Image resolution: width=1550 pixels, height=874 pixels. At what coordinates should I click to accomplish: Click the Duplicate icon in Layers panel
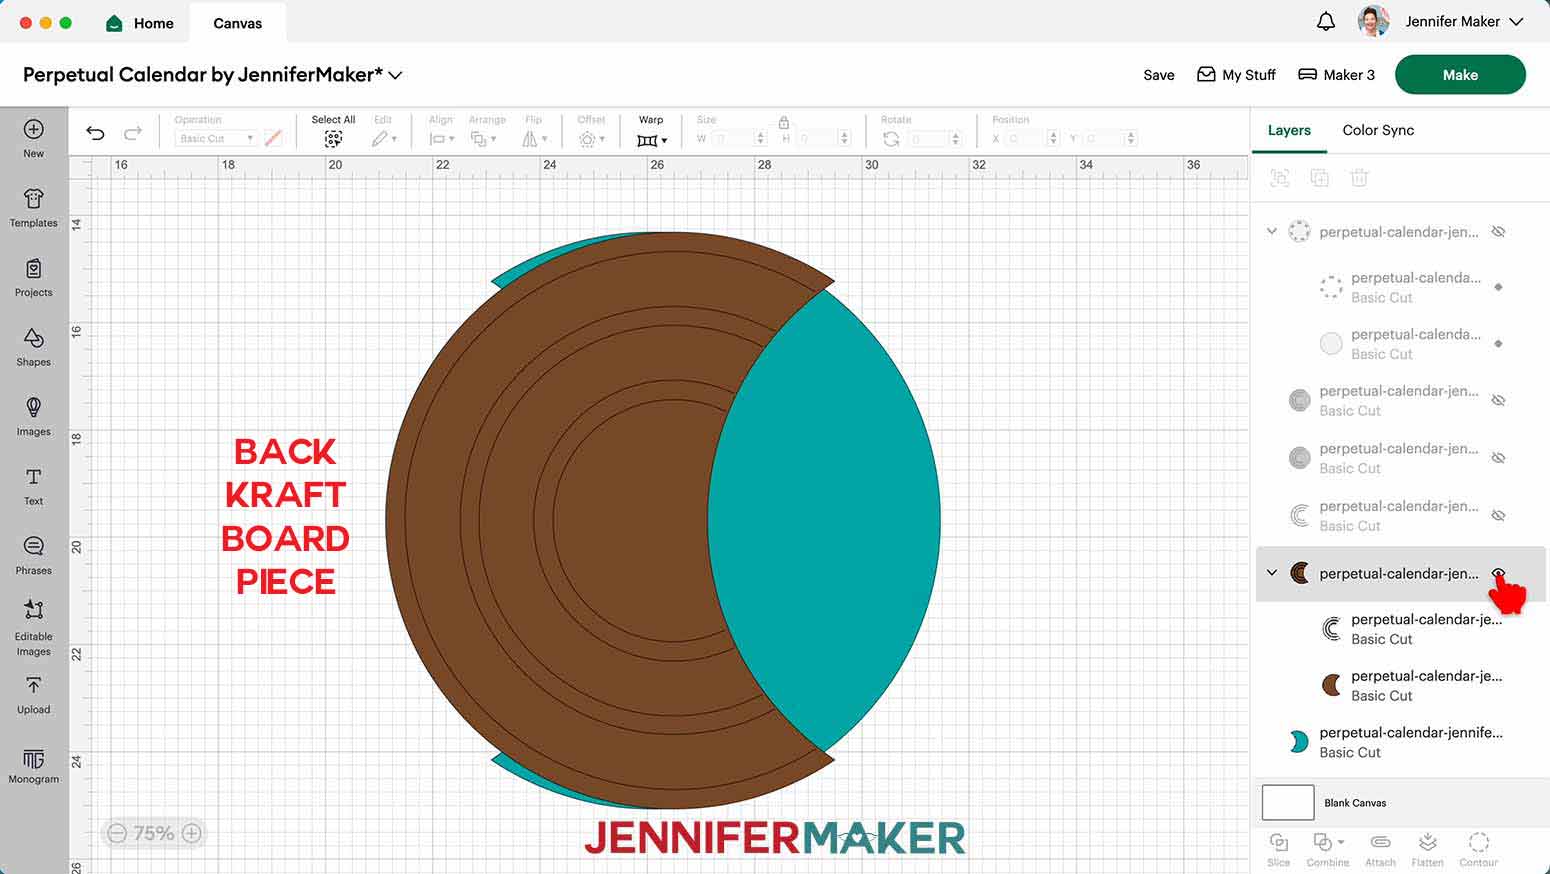(1319, 178)
